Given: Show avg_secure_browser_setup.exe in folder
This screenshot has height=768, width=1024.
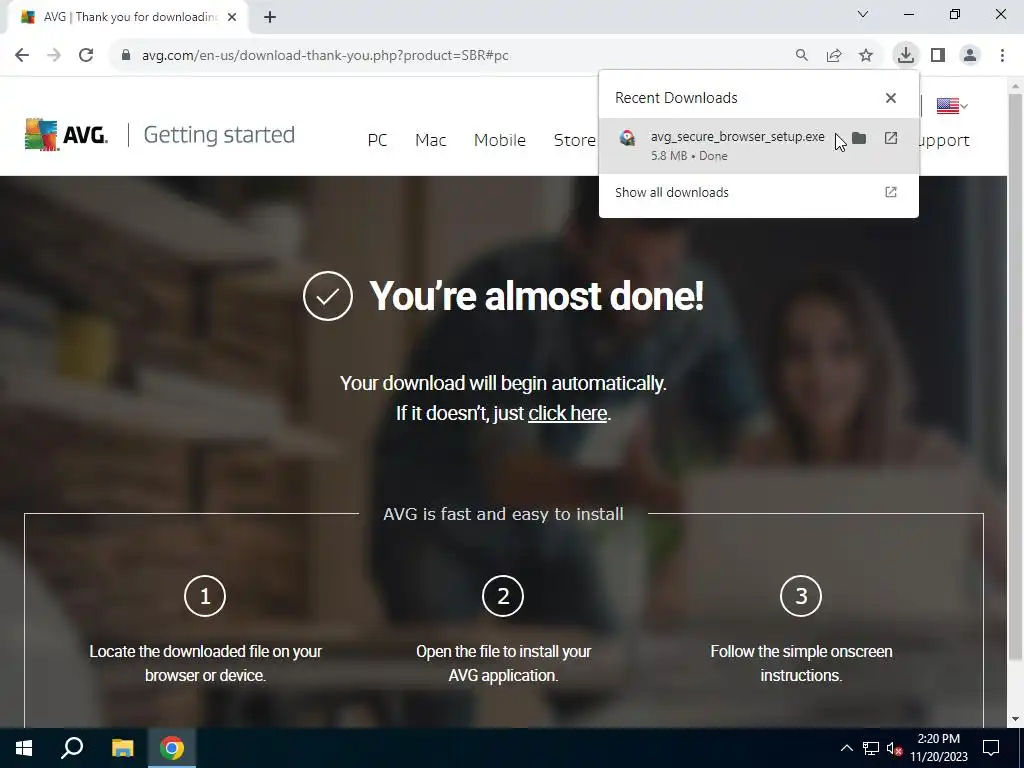Looking at the screenshot, I should tap(859, 138).
